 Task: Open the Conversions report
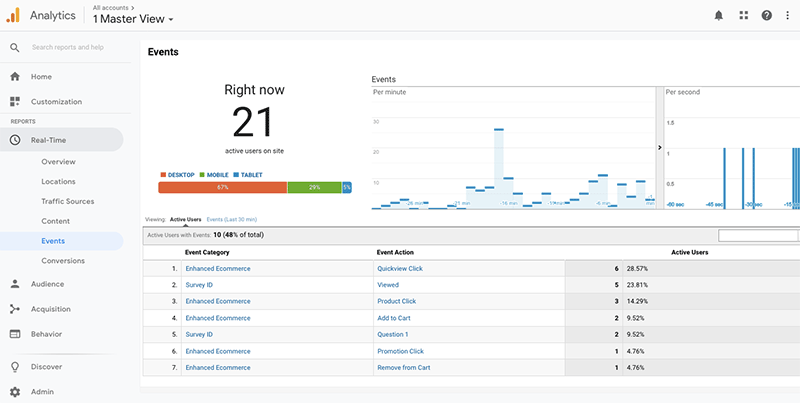tap(63, 261)
